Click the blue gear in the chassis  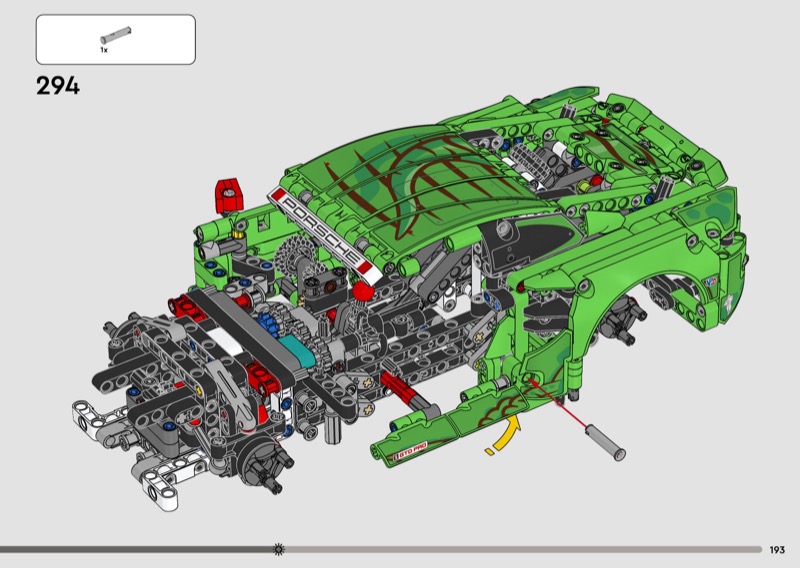(268, 327)
